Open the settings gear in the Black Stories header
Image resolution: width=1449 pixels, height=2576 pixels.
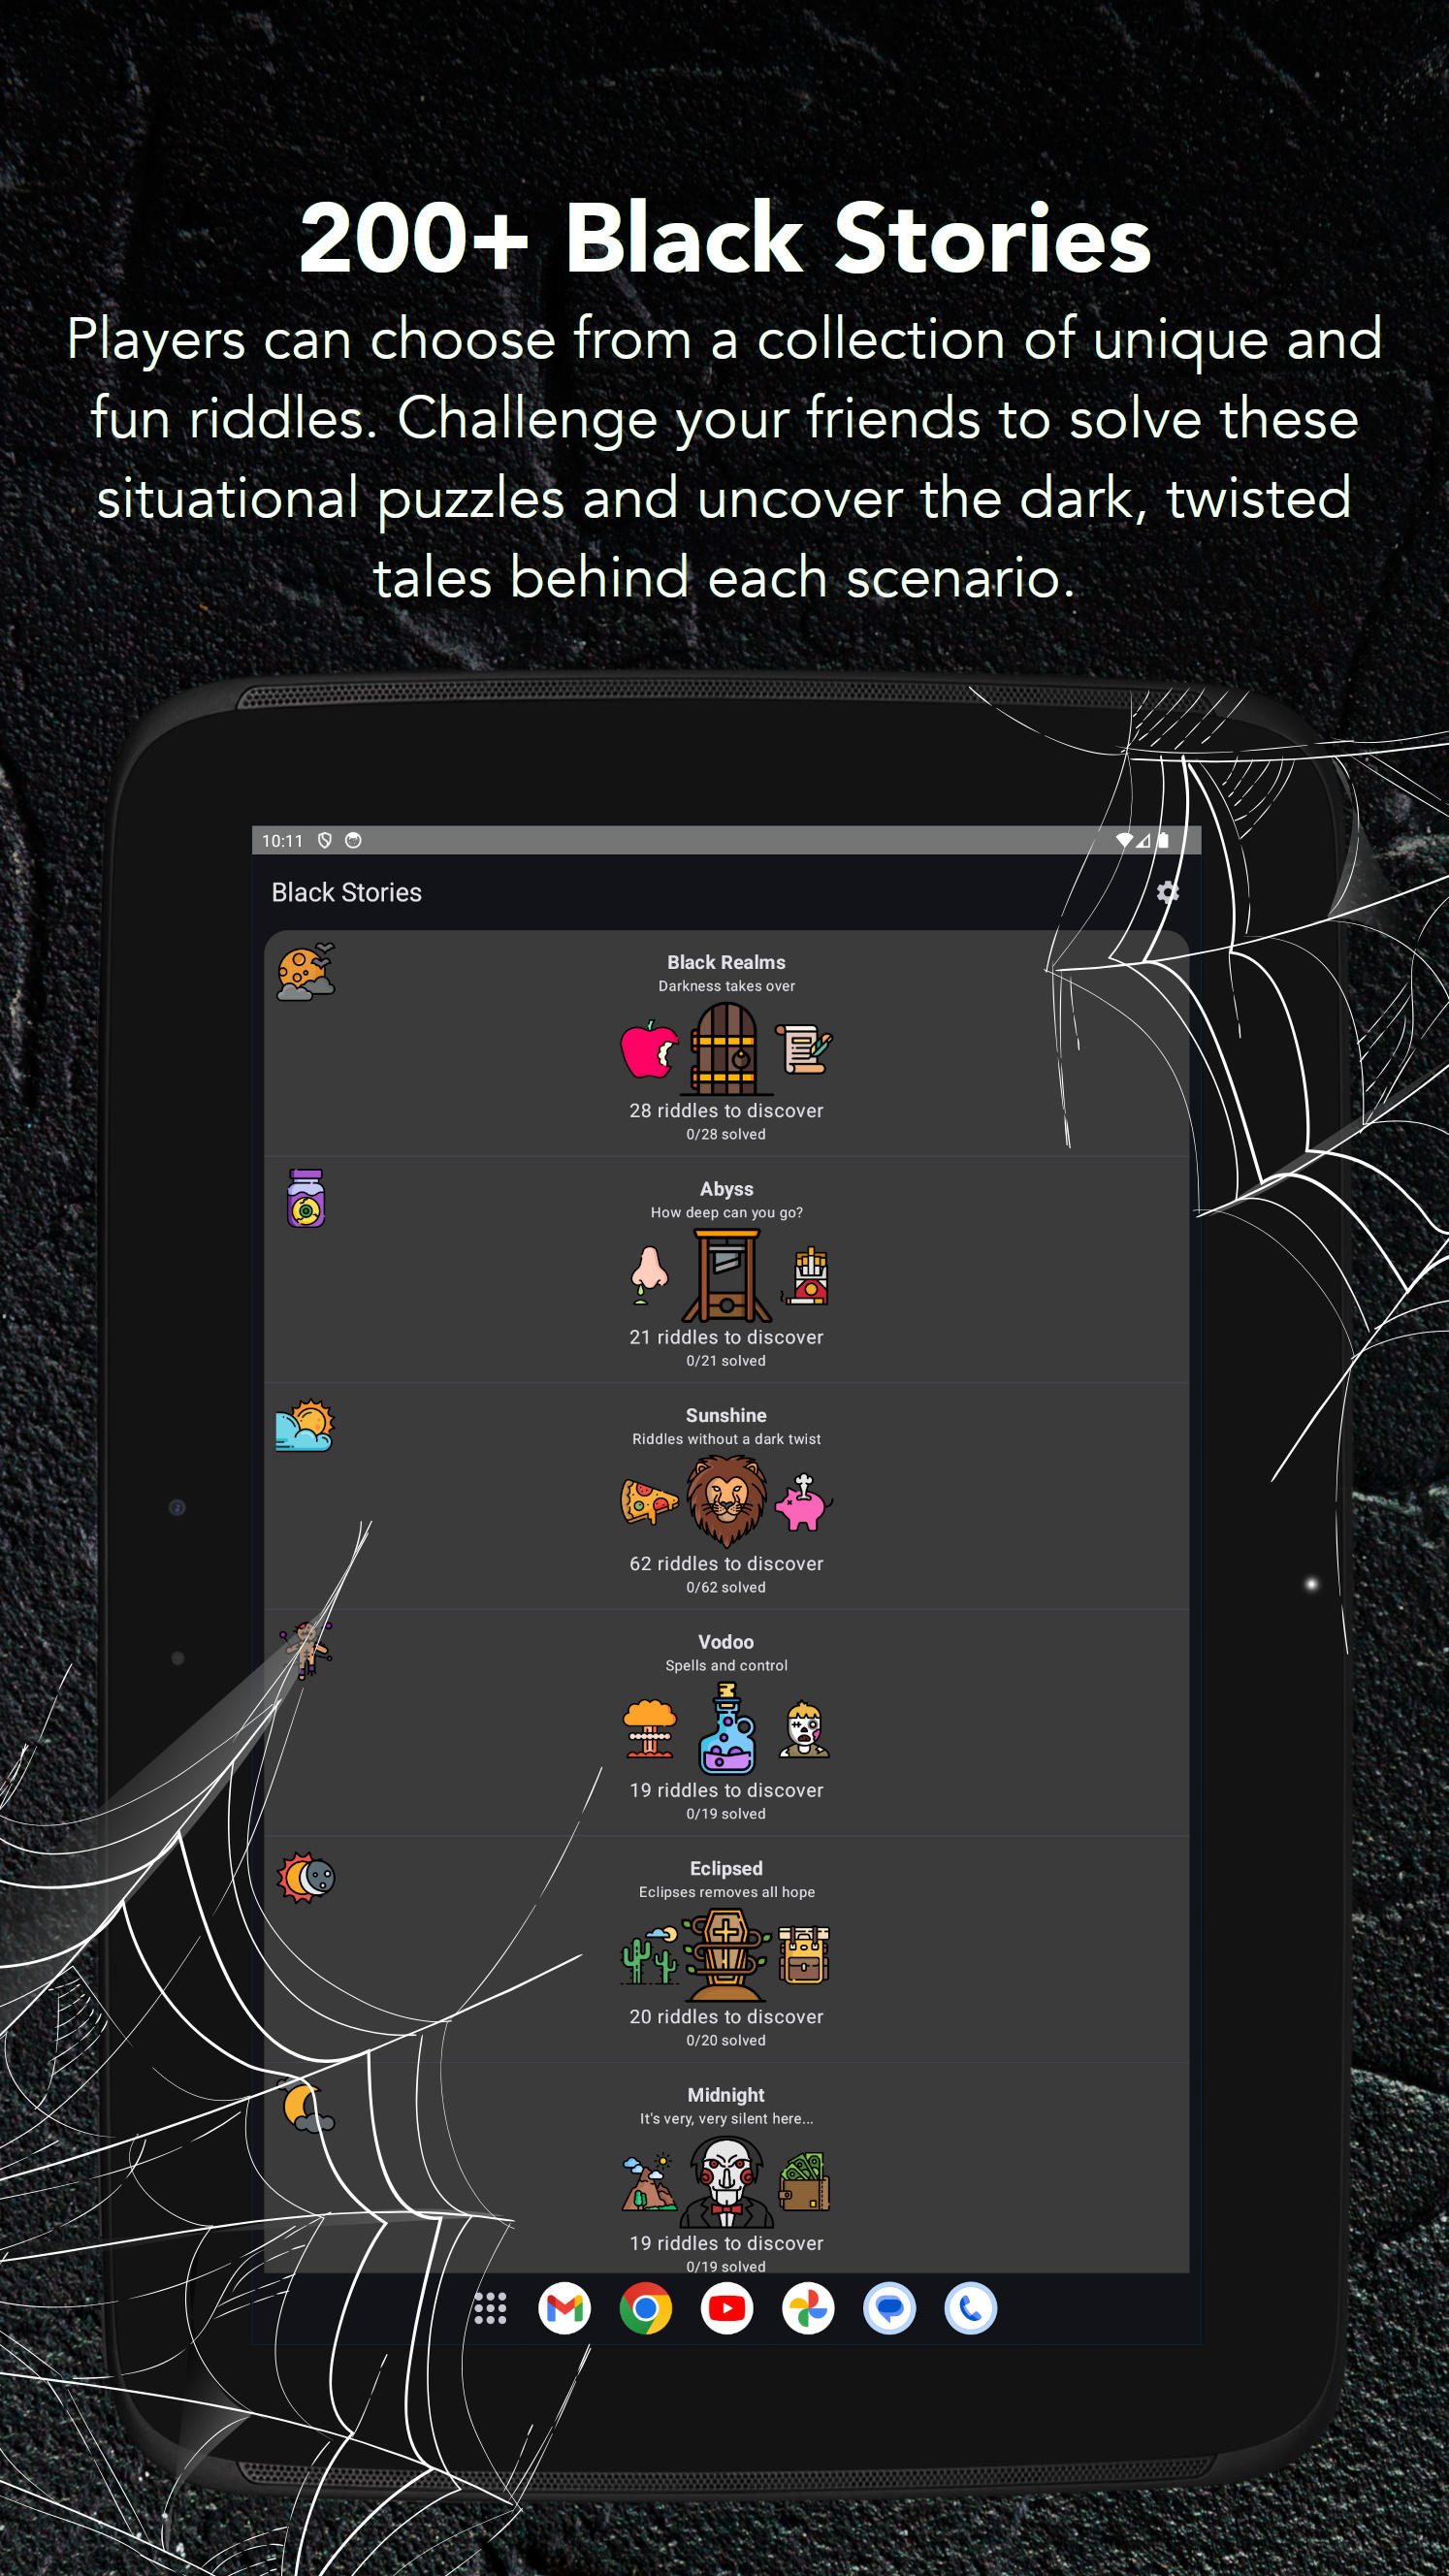1167,892
